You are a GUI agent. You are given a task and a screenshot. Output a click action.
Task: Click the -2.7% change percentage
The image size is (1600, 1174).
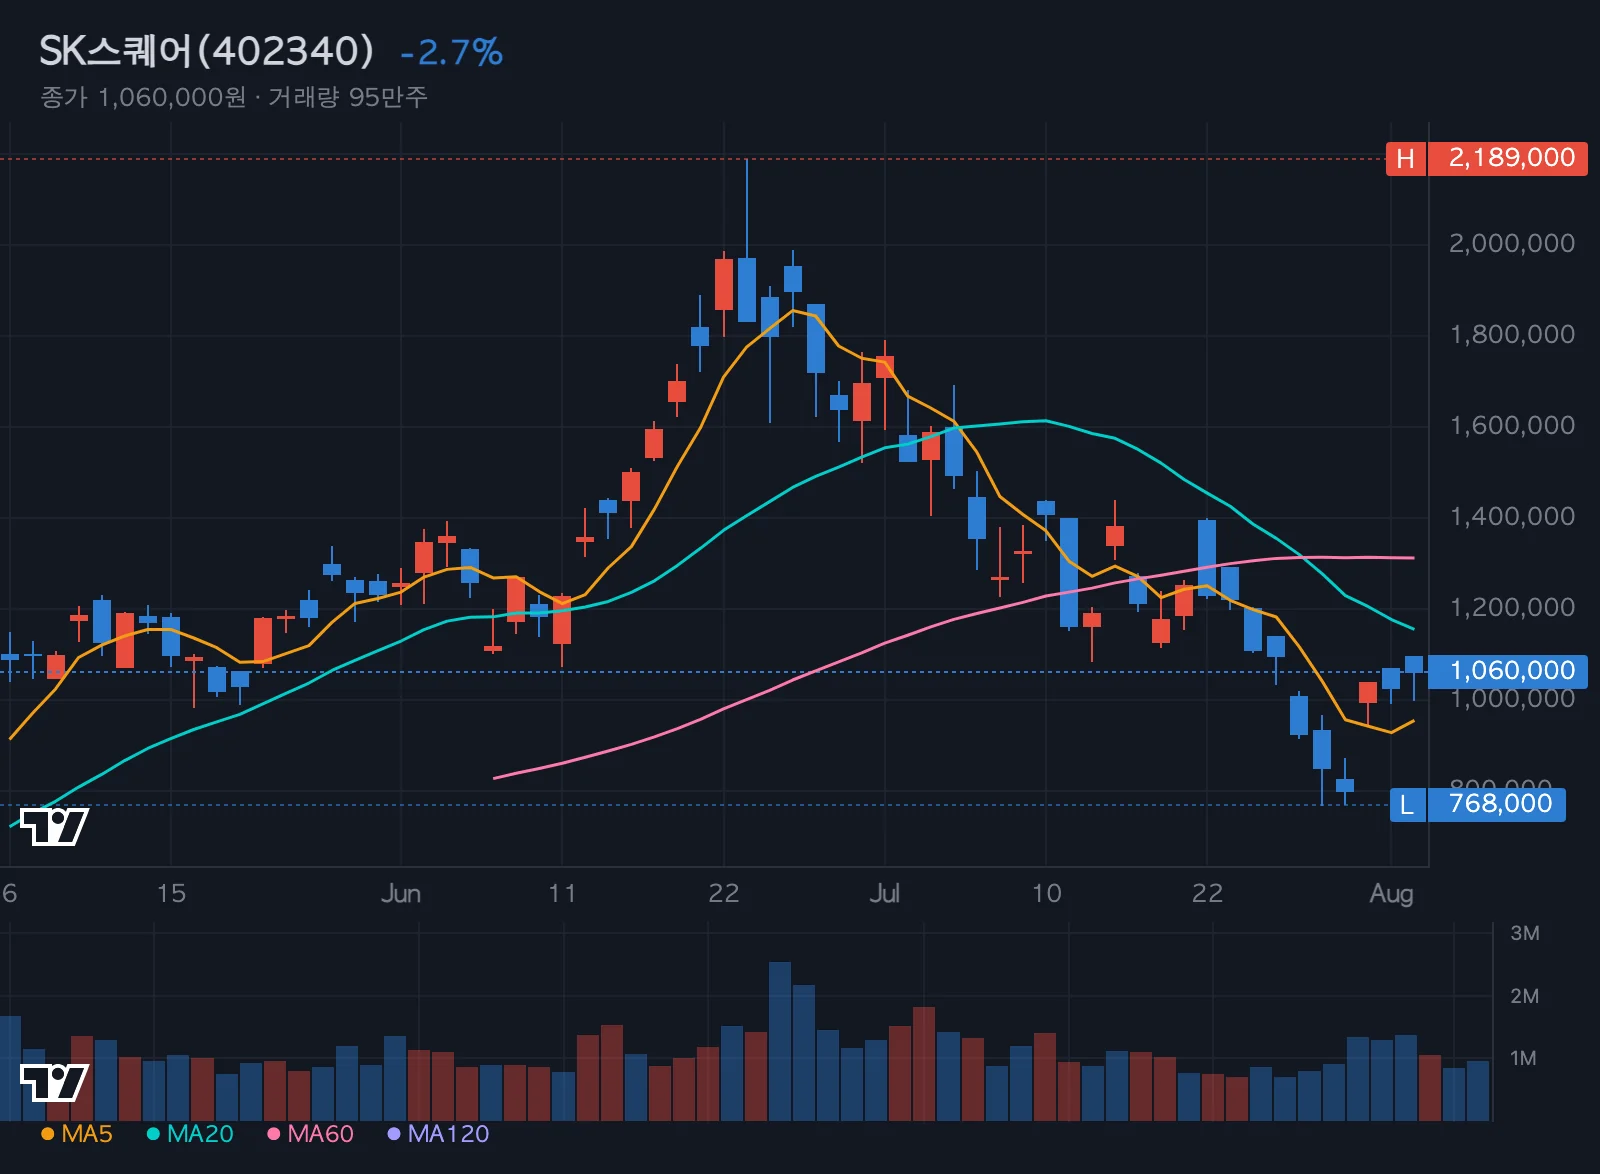point(451,52)
